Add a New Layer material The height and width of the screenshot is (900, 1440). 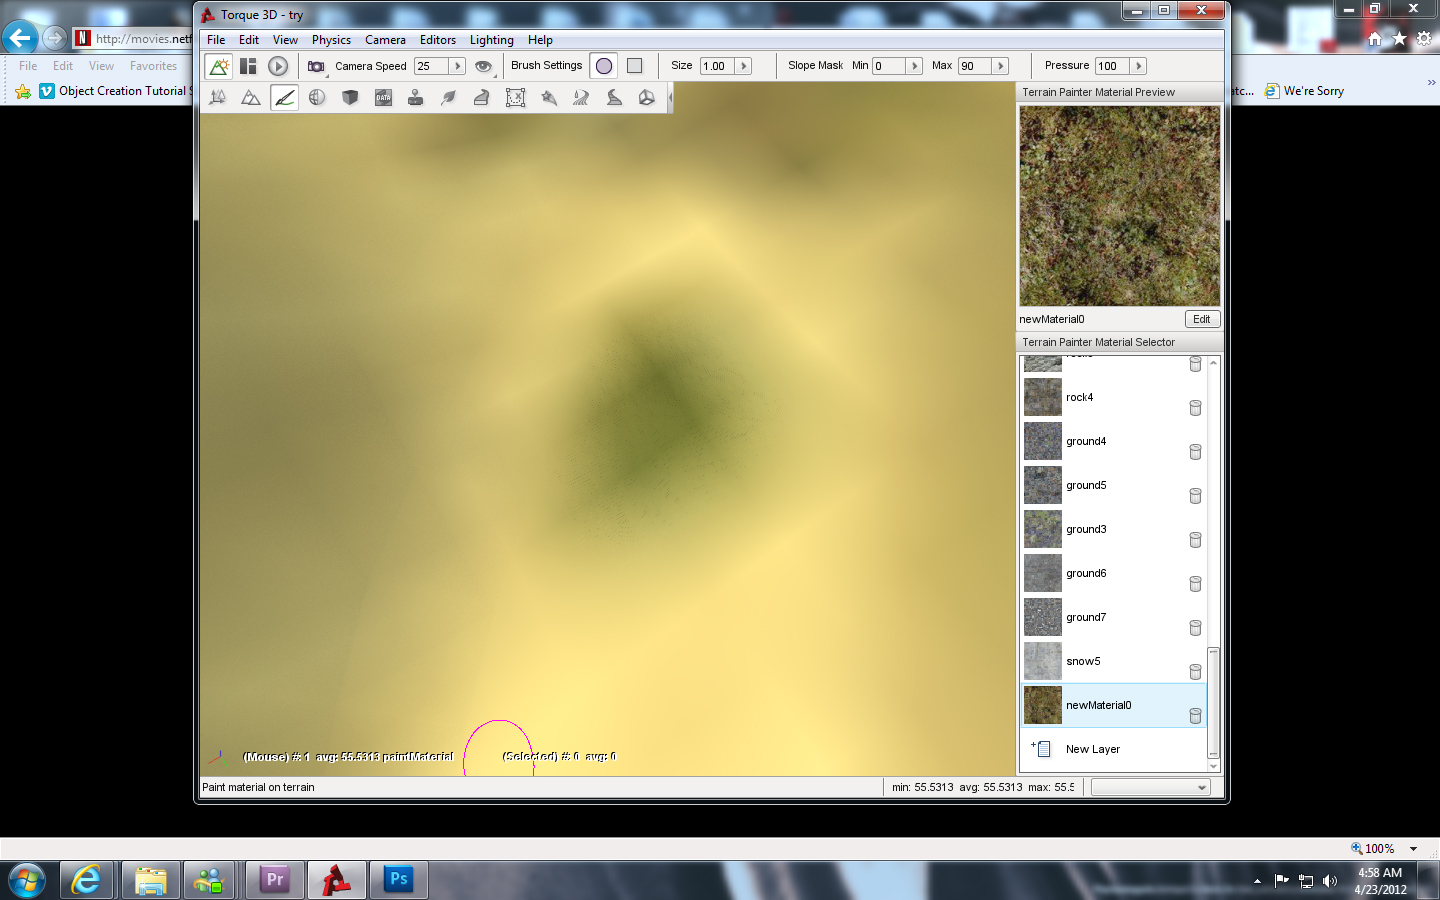click(1092, 749)
